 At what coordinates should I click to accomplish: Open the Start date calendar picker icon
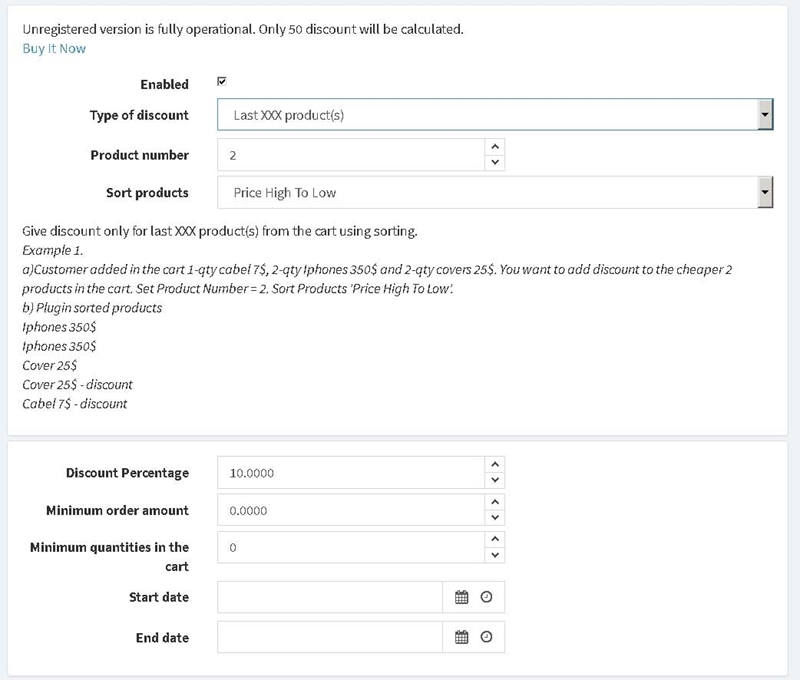[462, 597]
